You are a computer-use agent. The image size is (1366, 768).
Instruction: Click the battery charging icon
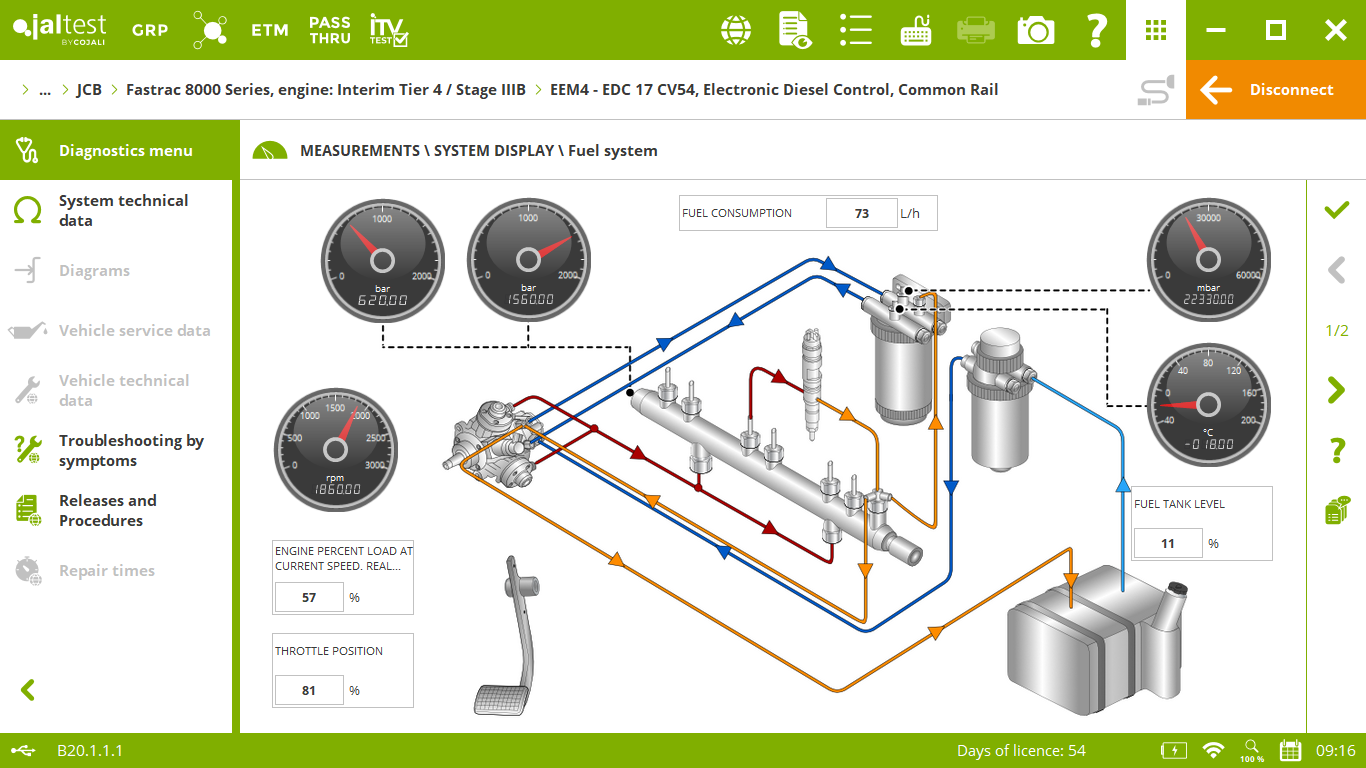[1174, 750]
